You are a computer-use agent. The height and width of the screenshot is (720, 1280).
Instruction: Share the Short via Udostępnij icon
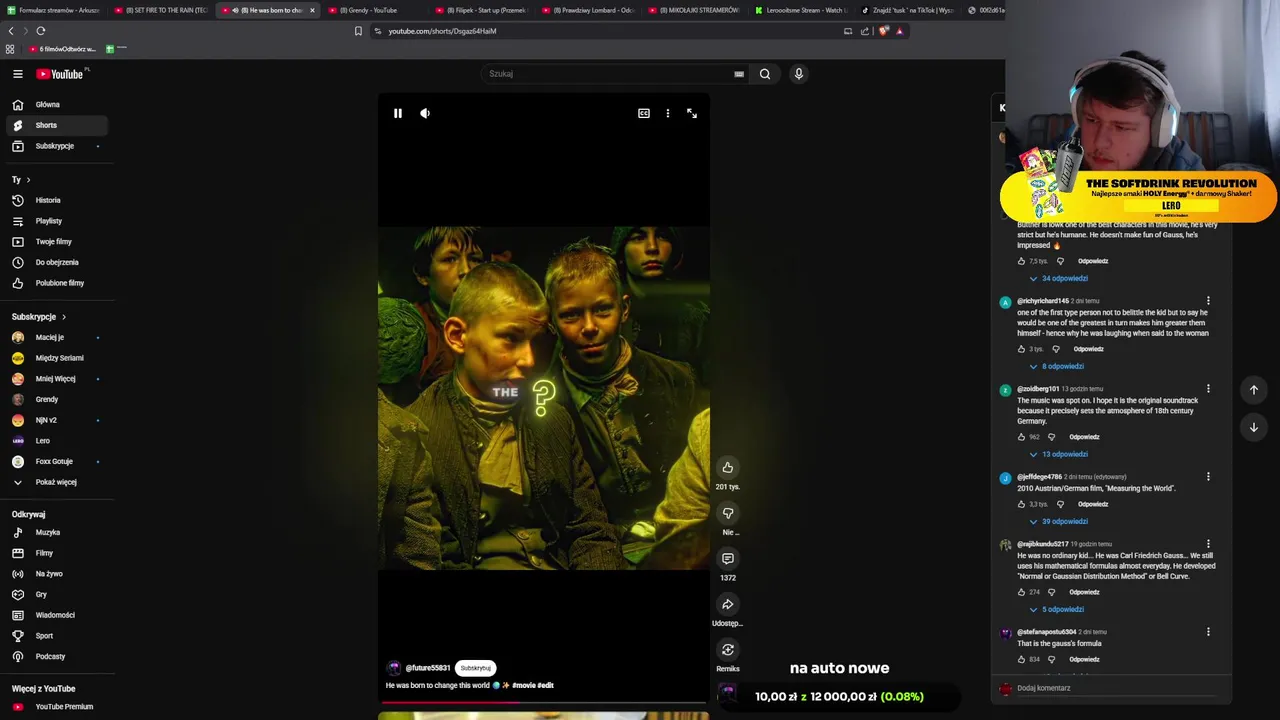click(728, 604)
